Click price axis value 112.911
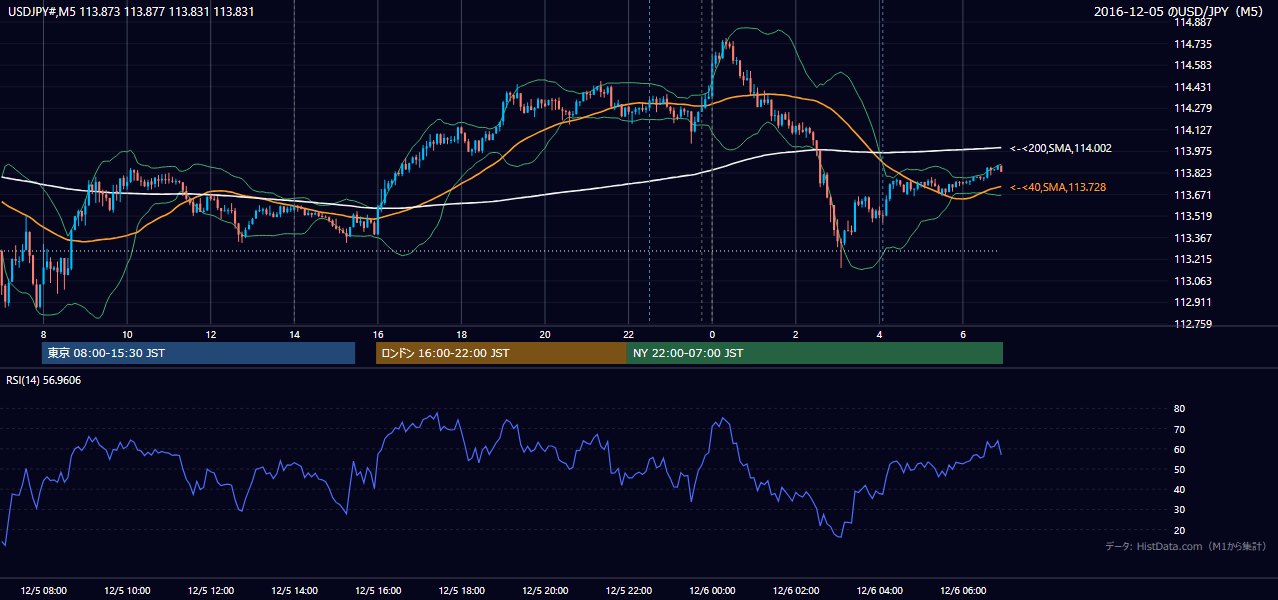 click(1194, 302)
